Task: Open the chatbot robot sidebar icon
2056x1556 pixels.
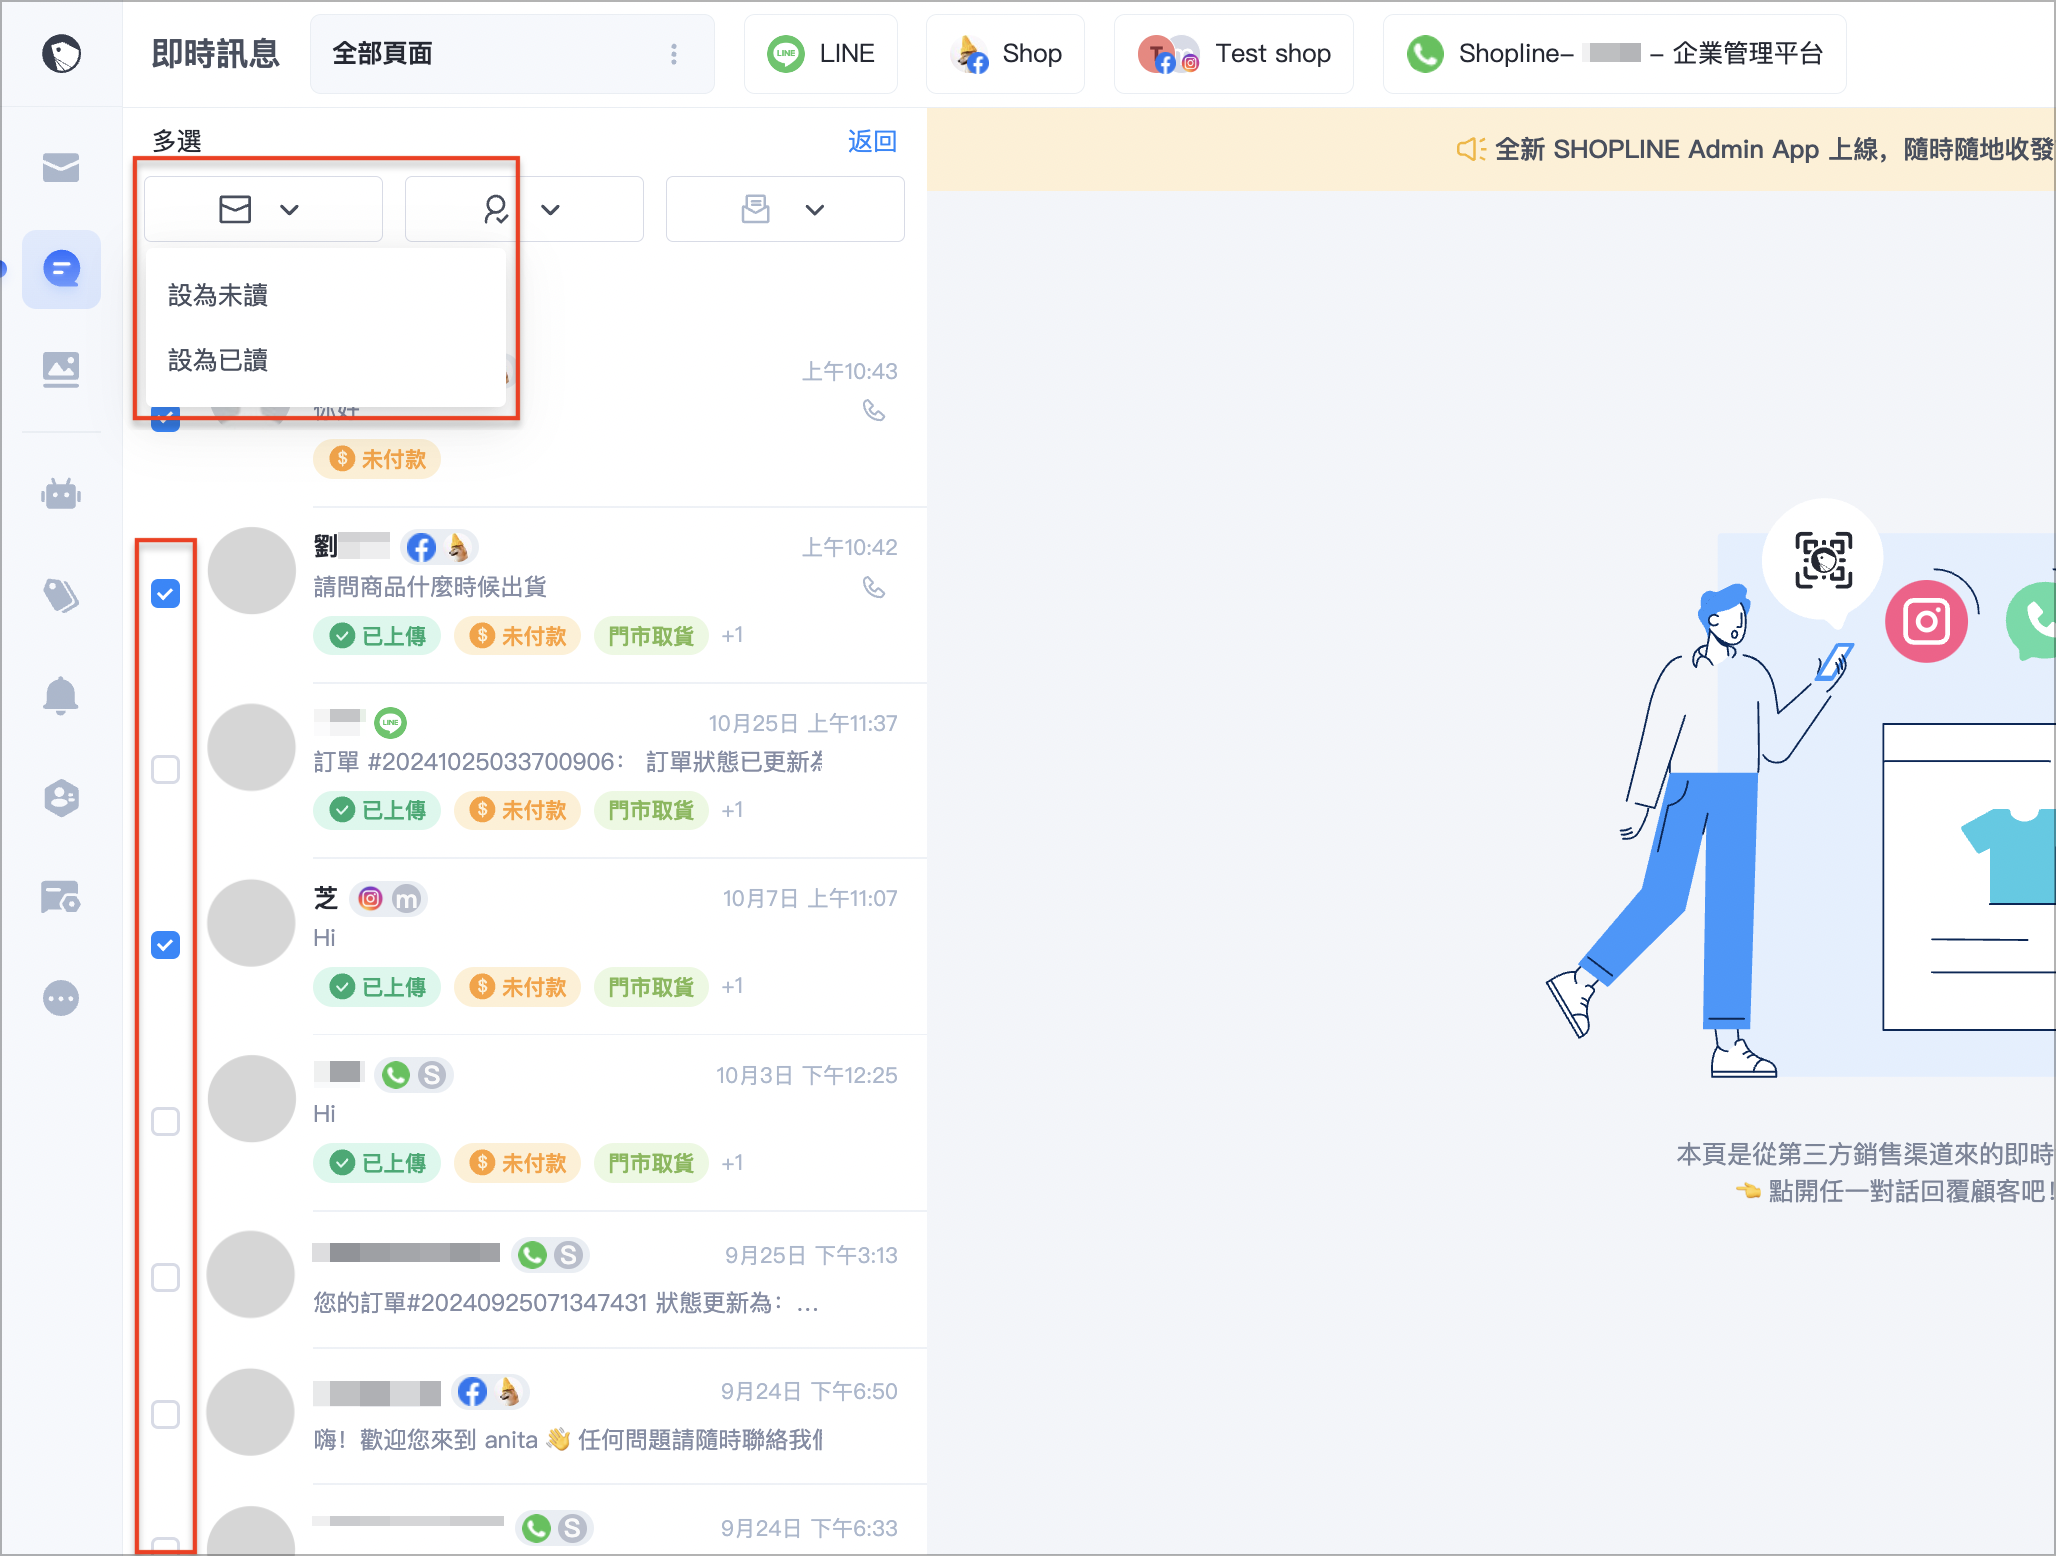Action: [x=61, y=494]
